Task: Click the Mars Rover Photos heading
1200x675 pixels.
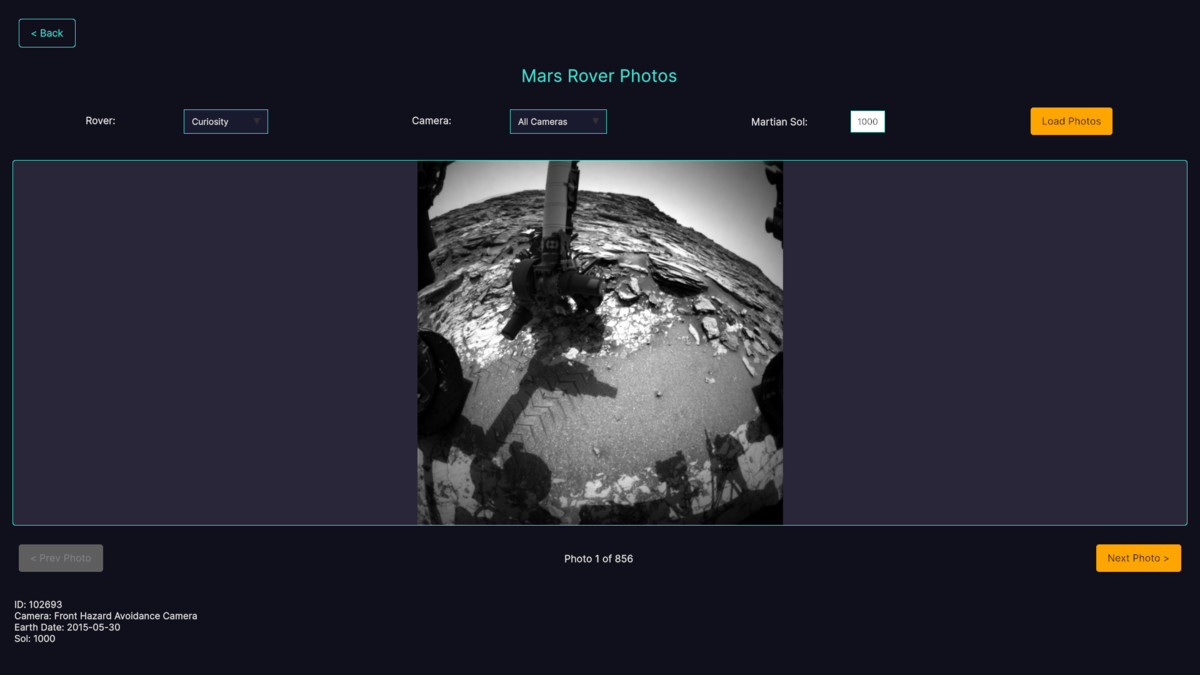Action: (x=599, y=76)
